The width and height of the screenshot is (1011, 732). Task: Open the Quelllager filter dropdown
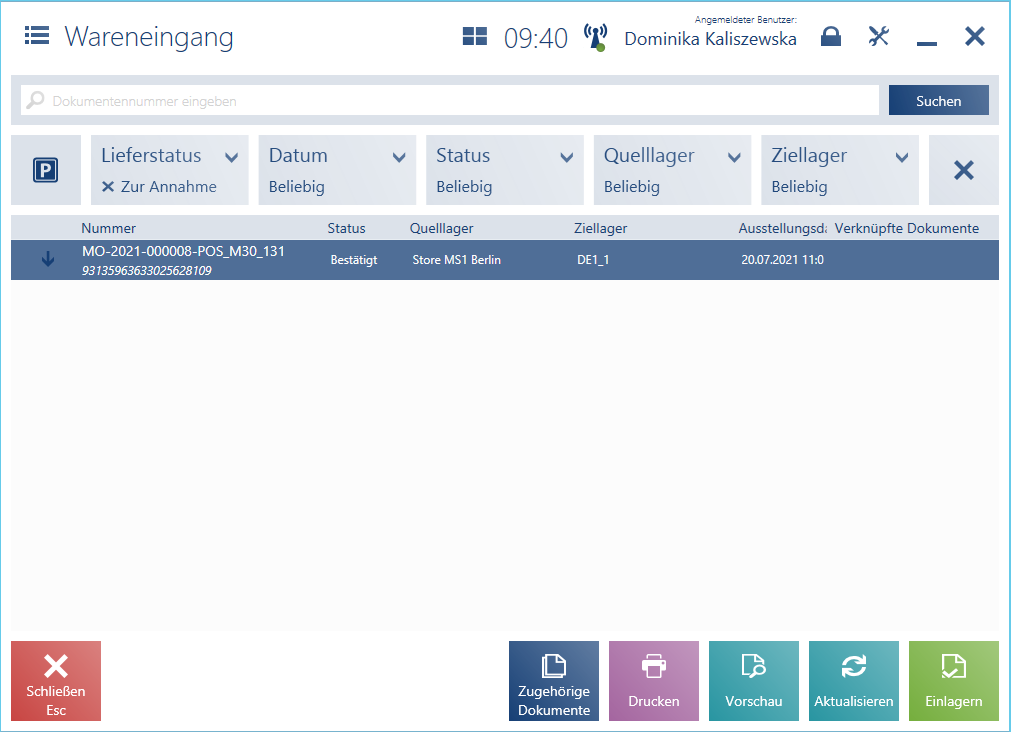pos(734,157)
